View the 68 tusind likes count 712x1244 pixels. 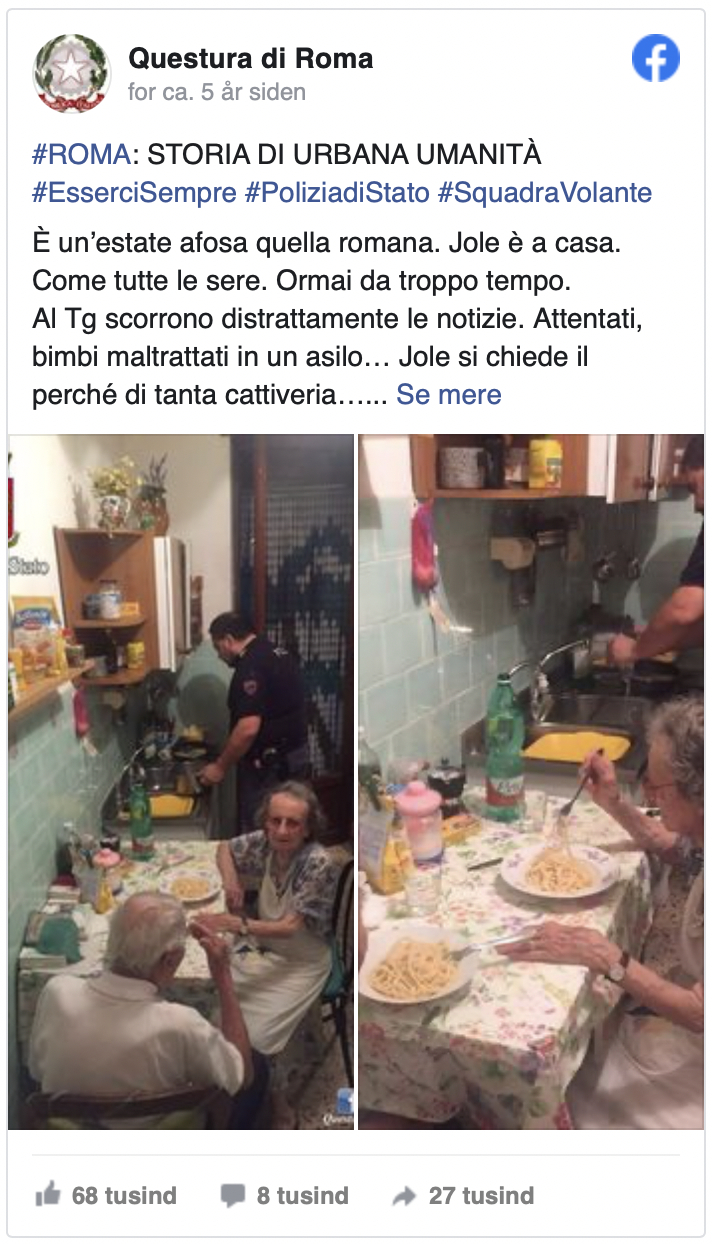[124, 1195]
